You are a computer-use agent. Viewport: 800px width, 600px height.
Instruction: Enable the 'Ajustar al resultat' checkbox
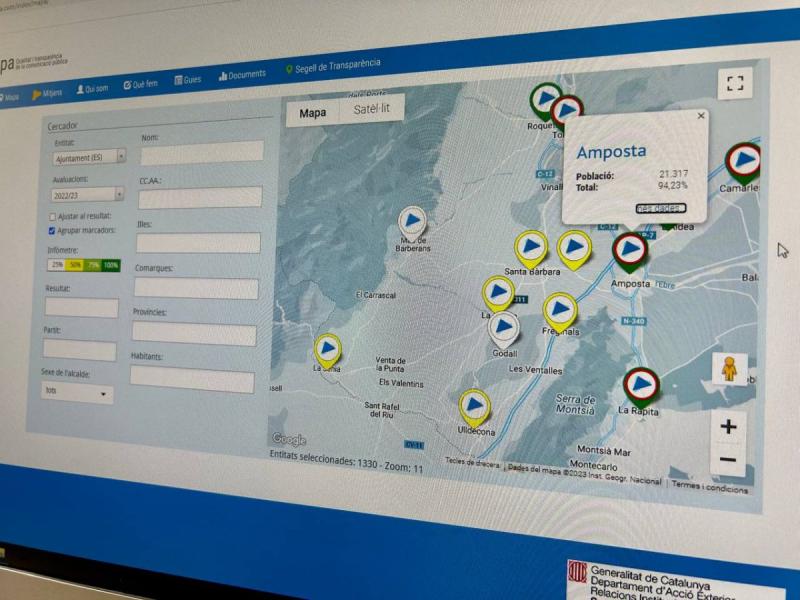[52, 216]
